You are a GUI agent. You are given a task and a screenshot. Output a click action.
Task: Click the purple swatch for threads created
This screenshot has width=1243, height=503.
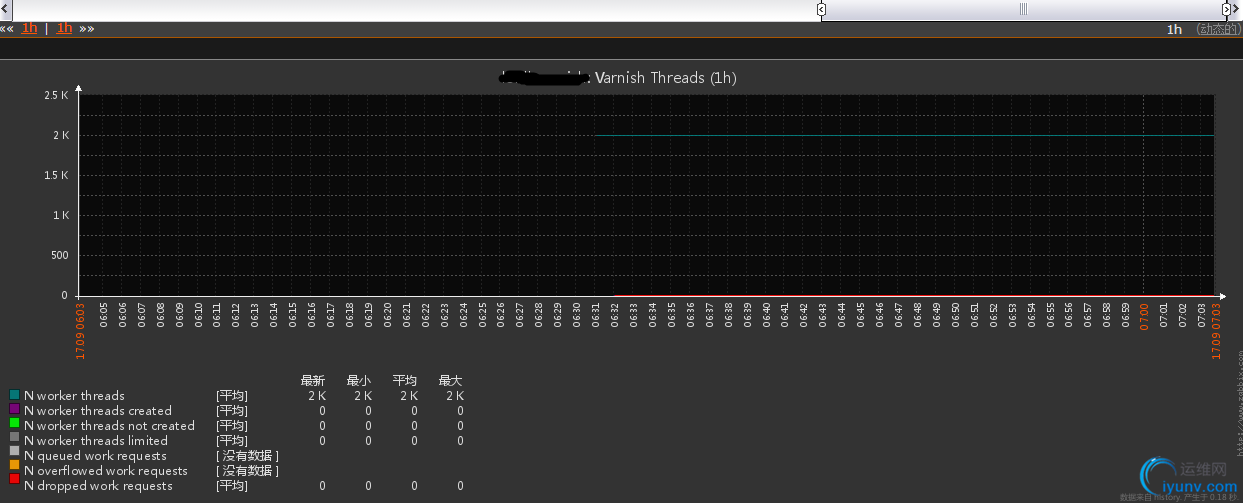point(15,410)
